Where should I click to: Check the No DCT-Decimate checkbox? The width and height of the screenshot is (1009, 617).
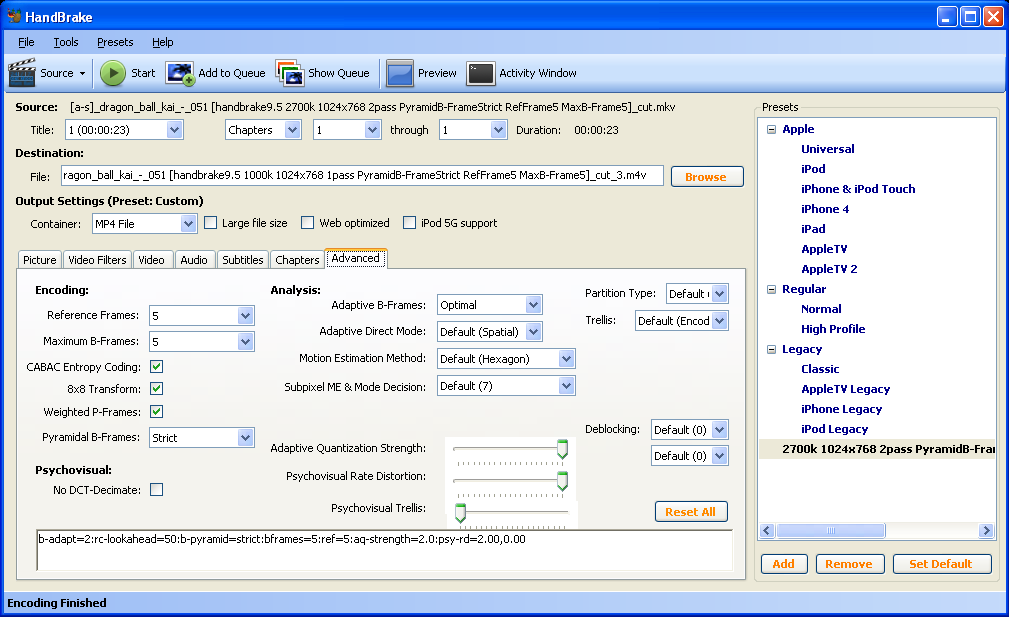(156, 490)
